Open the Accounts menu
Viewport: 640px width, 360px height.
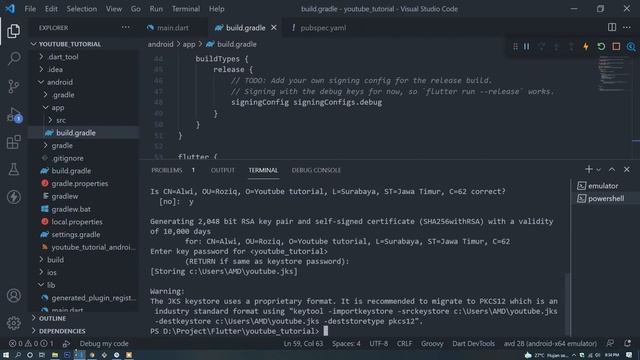pos(13,295)
